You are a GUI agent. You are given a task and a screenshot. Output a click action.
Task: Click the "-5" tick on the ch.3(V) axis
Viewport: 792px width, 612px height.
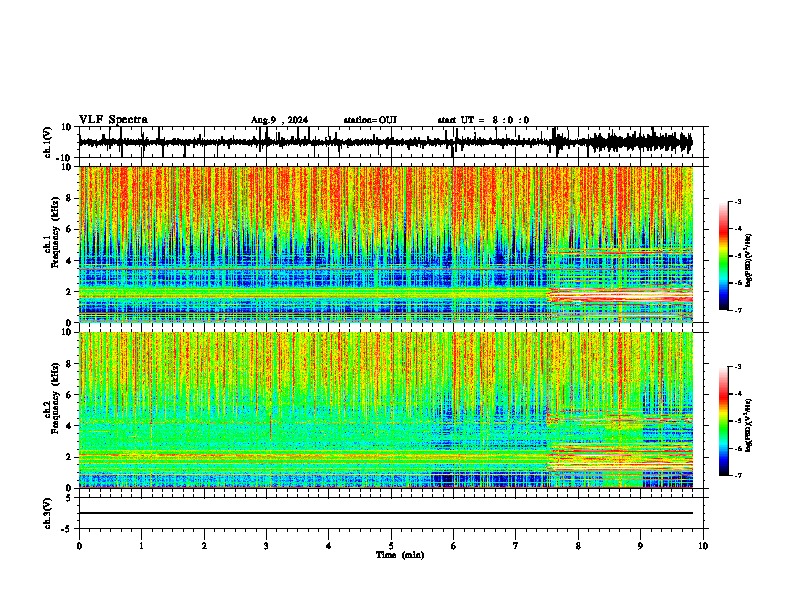pos(67,529)
